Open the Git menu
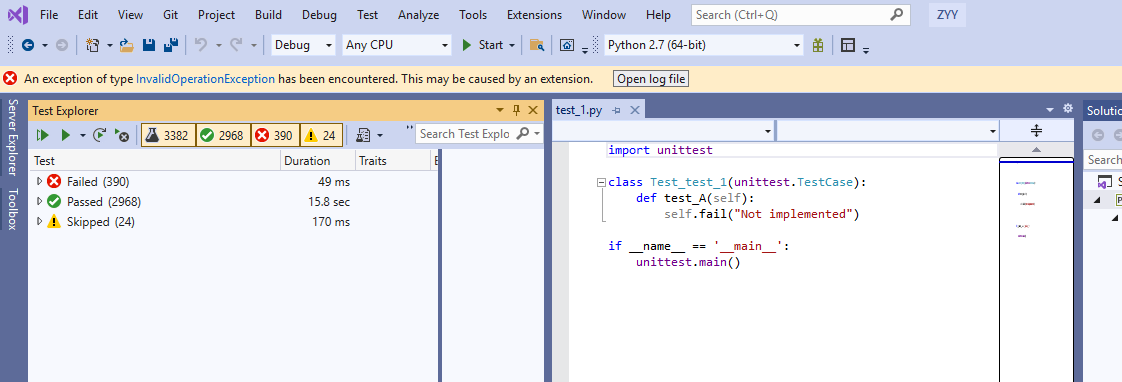 pos(170,14)
